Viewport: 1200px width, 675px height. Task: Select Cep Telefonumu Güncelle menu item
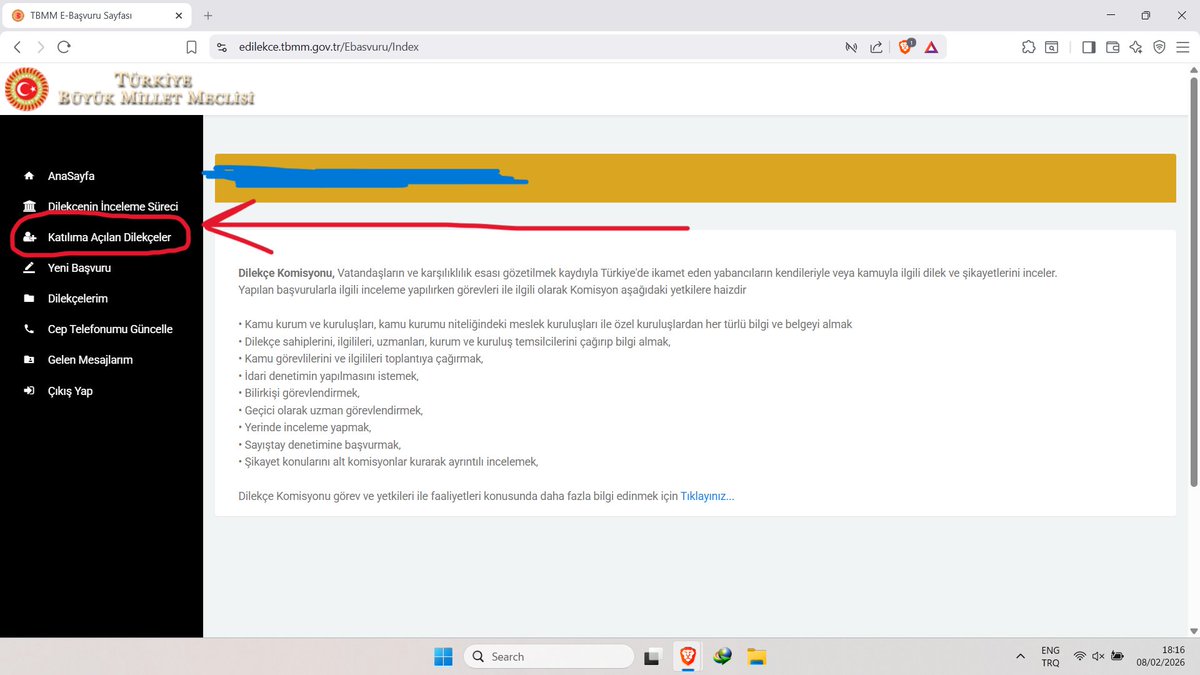[x=110, y=329]
